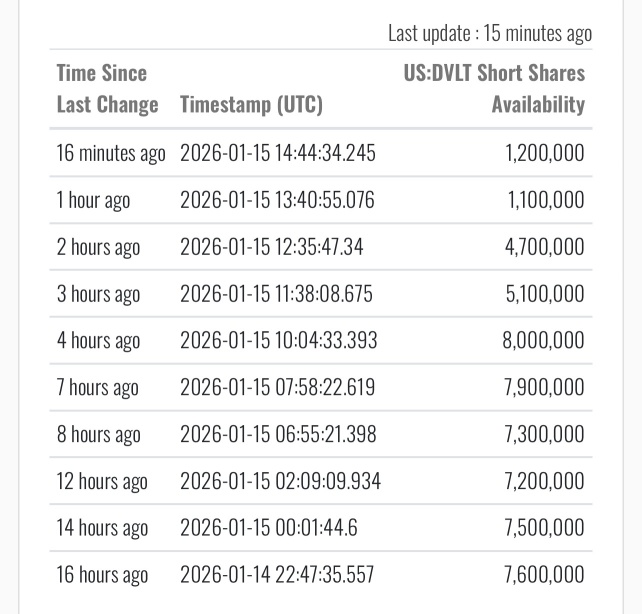The height and width of the screenshot is (614, 642).
Task: Click the 'US:DVLT Short Shares Availability' header
Action: (x=494, y=89)
